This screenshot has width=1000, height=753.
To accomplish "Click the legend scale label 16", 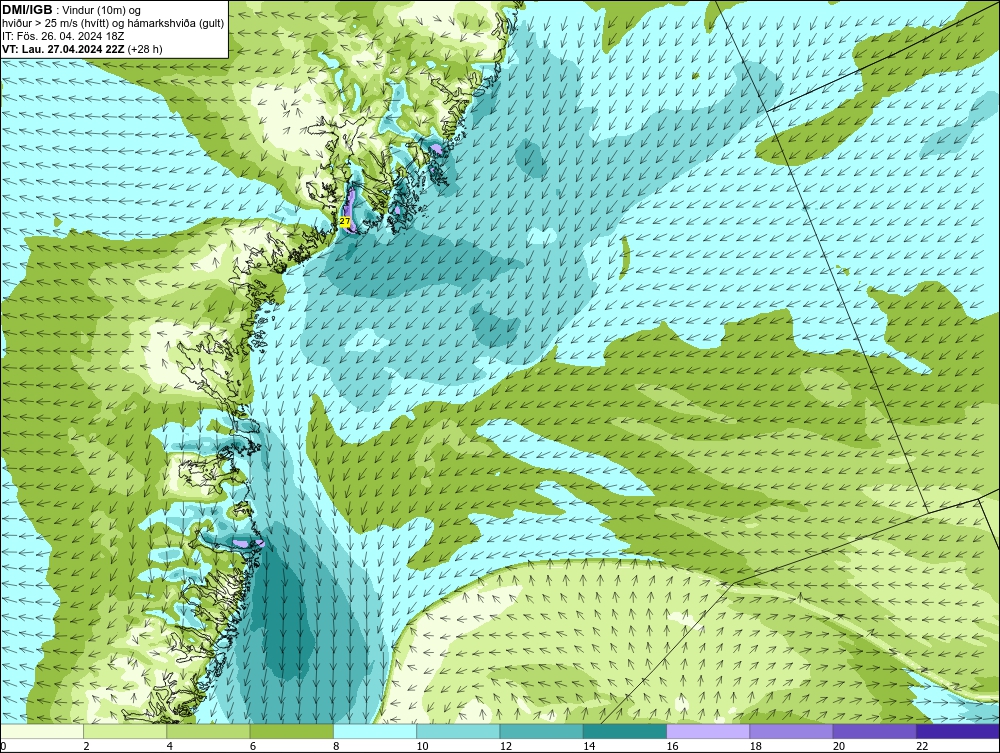I will tap(672, 746).
